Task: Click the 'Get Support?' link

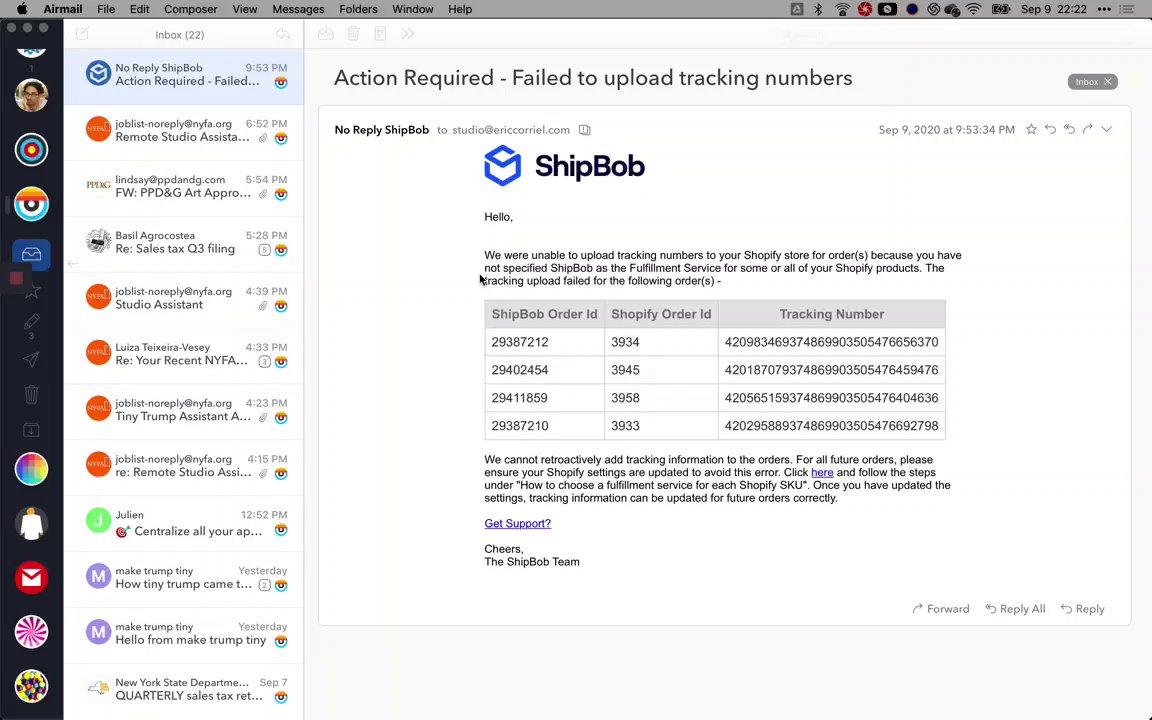Action: [517, 523]
